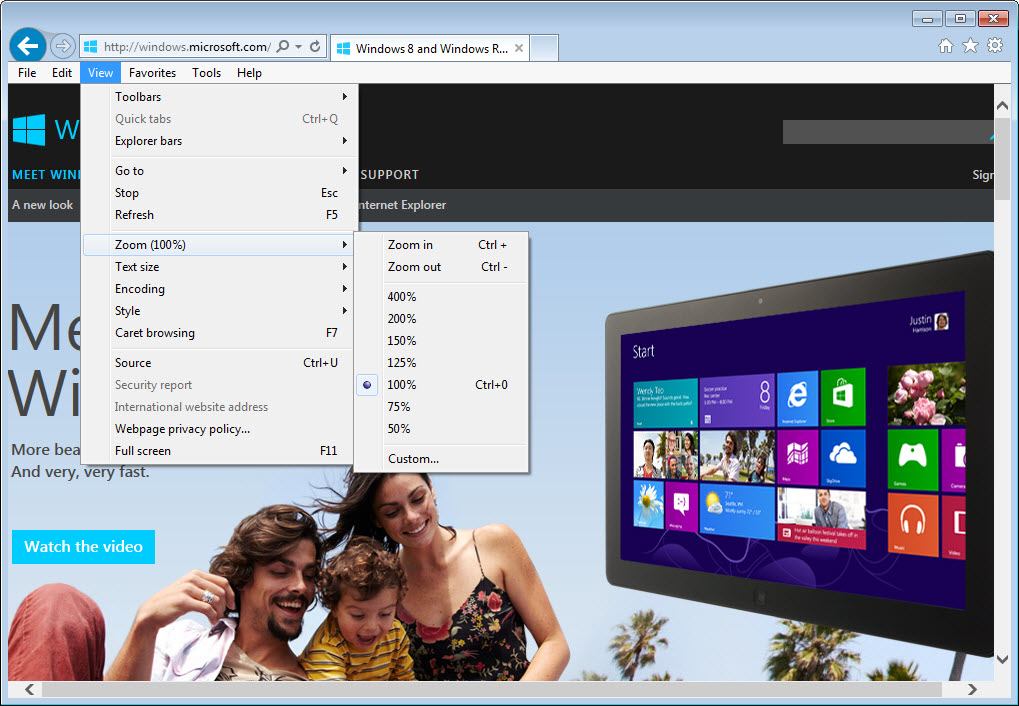Image resolution: width=1019 pixels, height=706 pixels.
Task: Choose Zoom out from the submenu
Action: tap(441, 267)
